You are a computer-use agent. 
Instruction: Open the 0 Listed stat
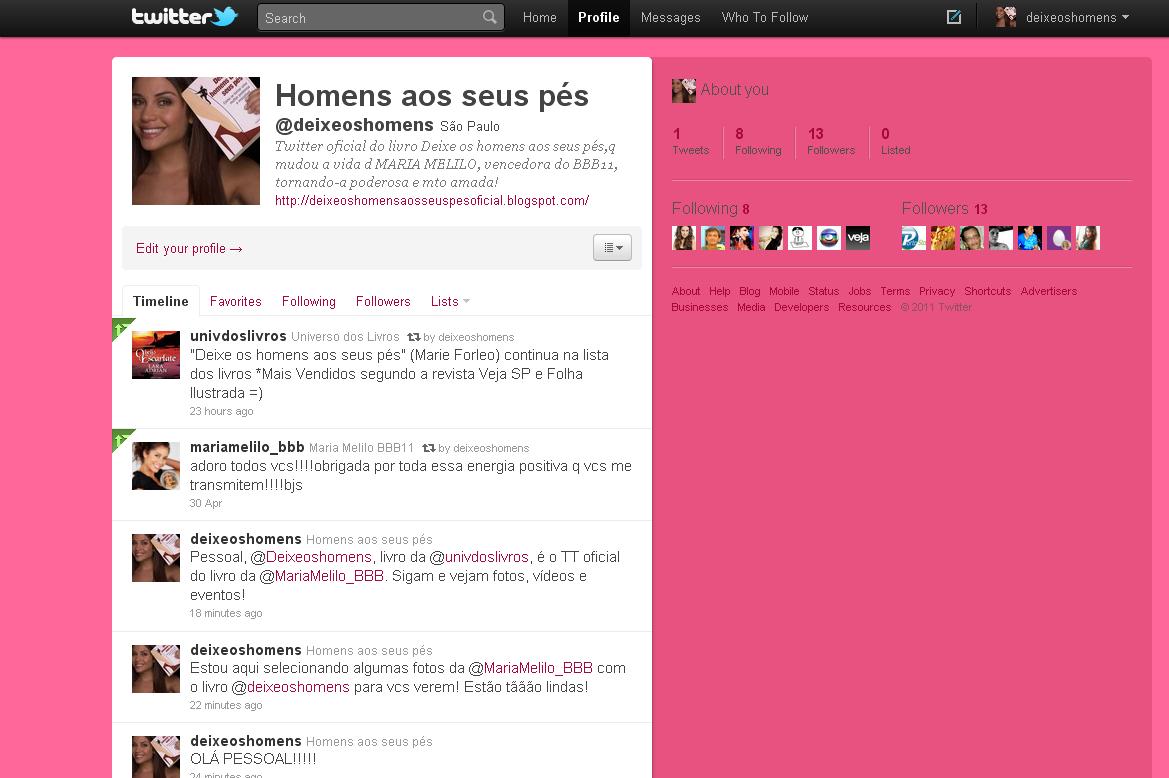(x=895, y=142)
